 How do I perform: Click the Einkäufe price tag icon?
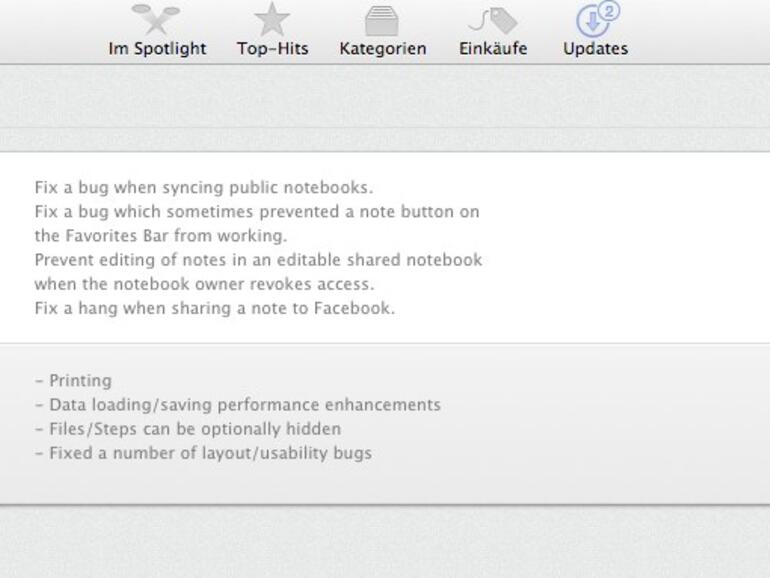[x=493, y=19]
